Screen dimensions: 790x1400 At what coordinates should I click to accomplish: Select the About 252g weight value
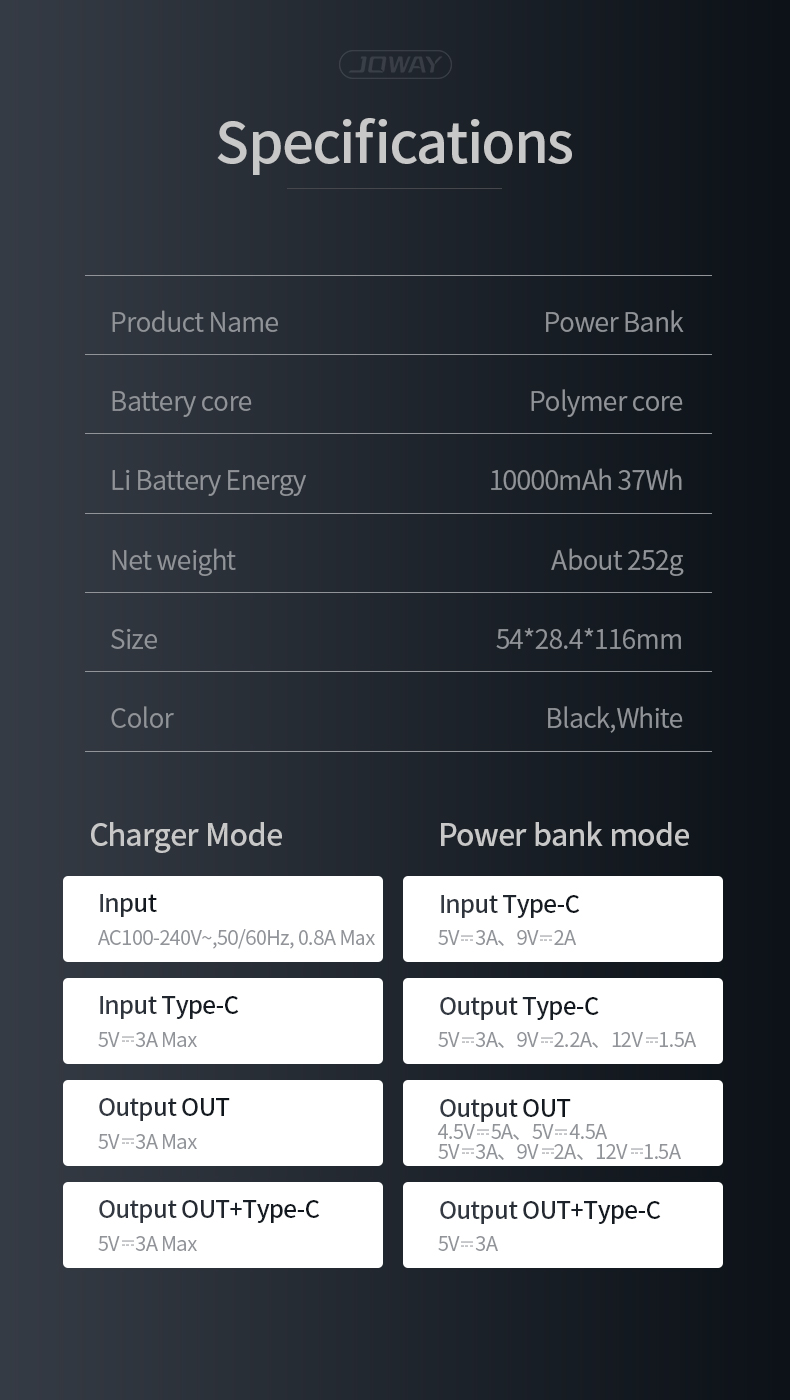pos(617,560)
